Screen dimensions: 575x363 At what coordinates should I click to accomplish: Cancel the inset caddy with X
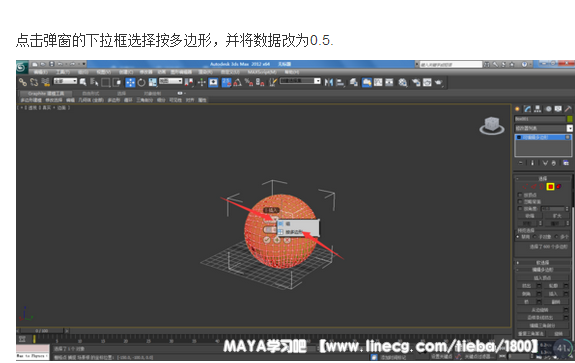287,240
